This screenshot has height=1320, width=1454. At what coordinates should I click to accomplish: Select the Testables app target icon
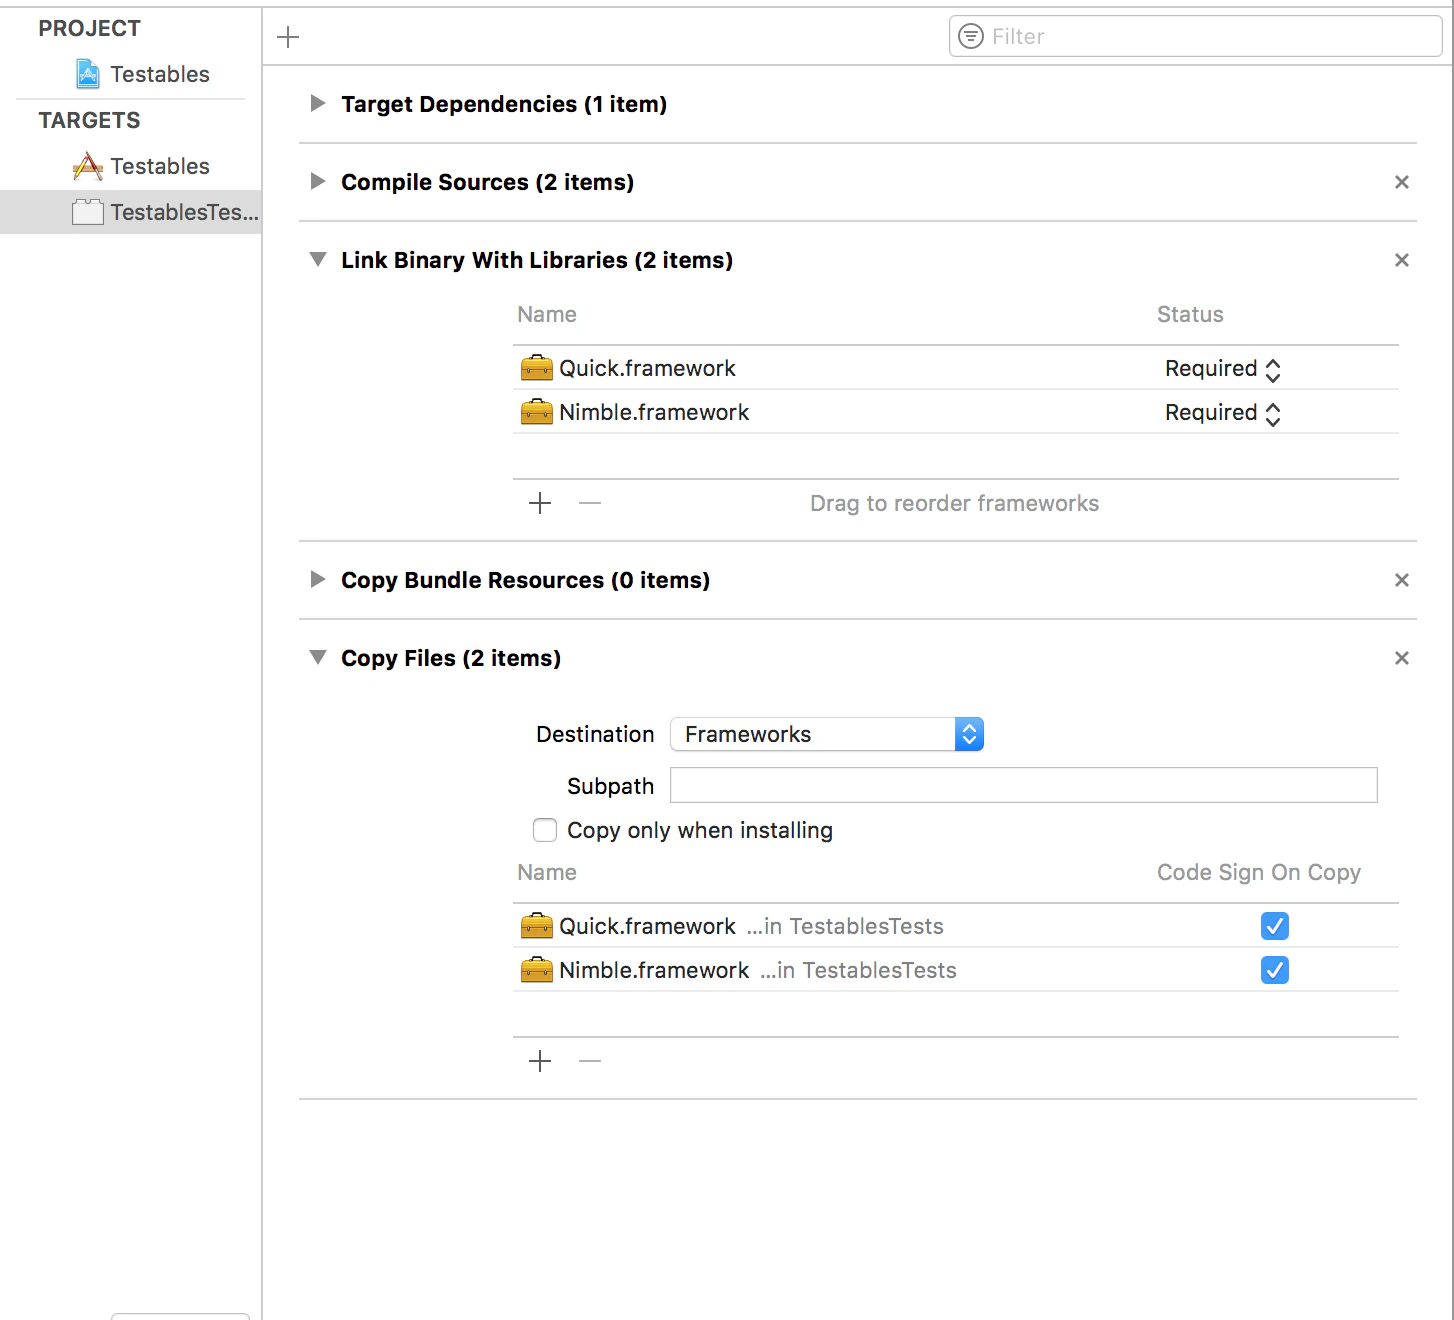88,166
